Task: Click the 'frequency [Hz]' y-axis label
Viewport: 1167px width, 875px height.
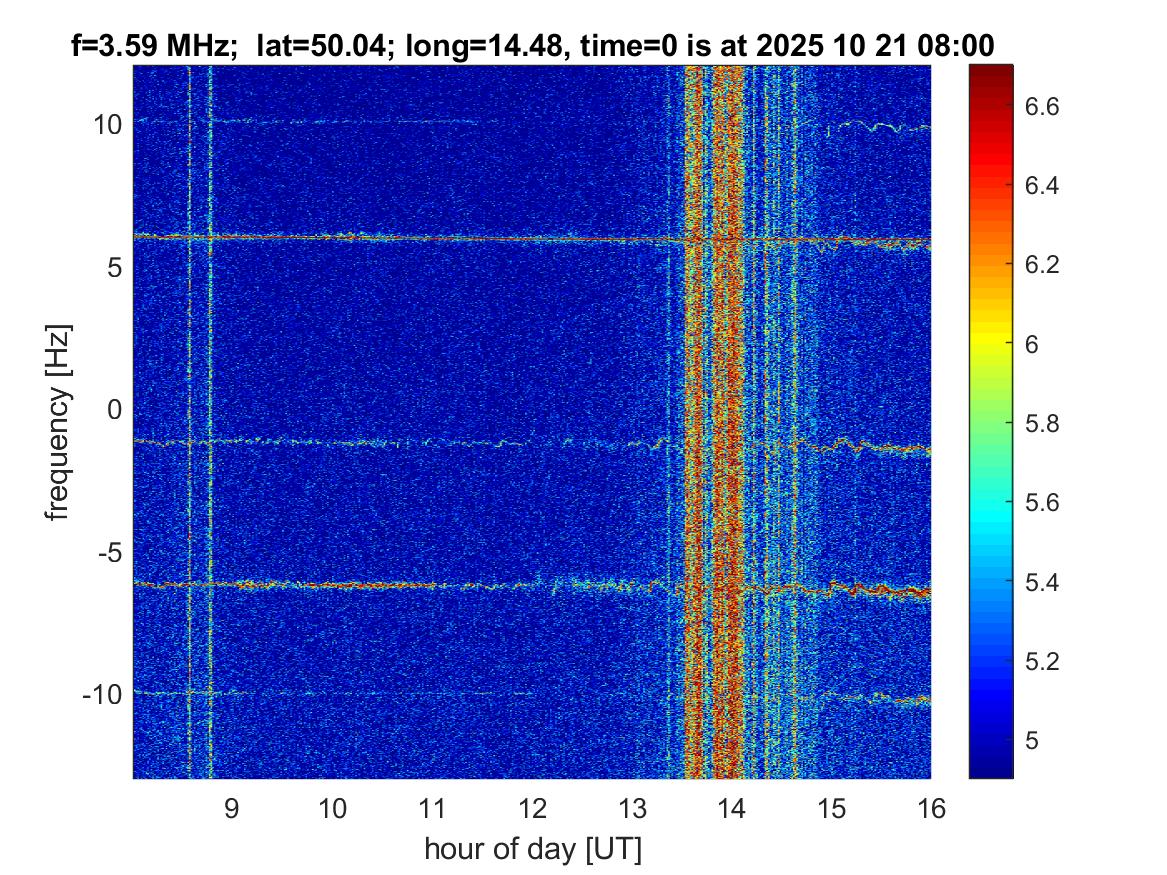Action: pyautogui.click(x=59, y=423)
